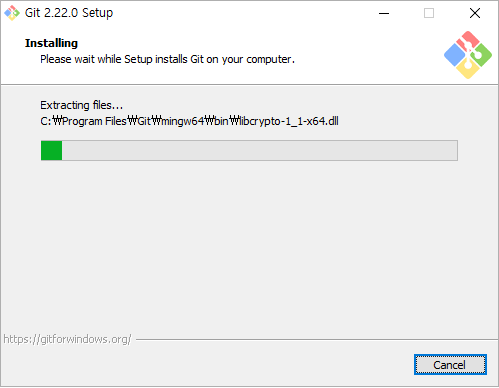Select the bold 'Installing' heading
Image resolution: width=499 pixels, height=388 pixels.
(51, 43)
